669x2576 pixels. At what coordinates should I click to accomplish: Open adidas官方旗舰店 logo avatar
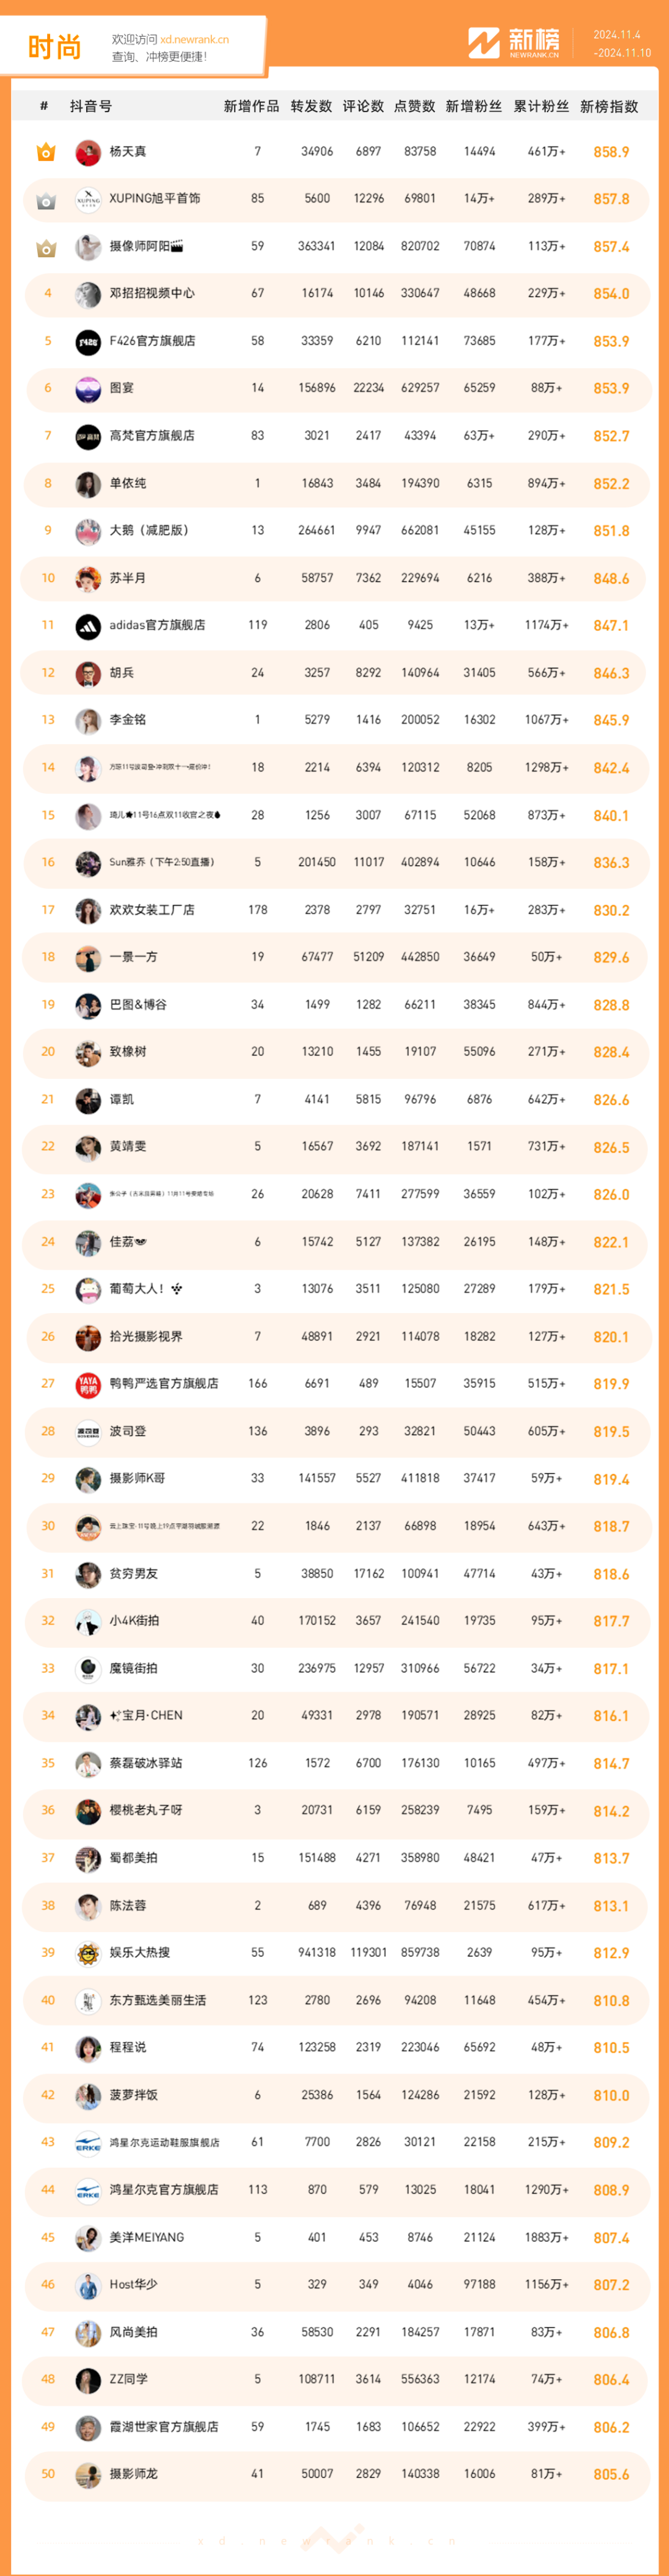88,626
